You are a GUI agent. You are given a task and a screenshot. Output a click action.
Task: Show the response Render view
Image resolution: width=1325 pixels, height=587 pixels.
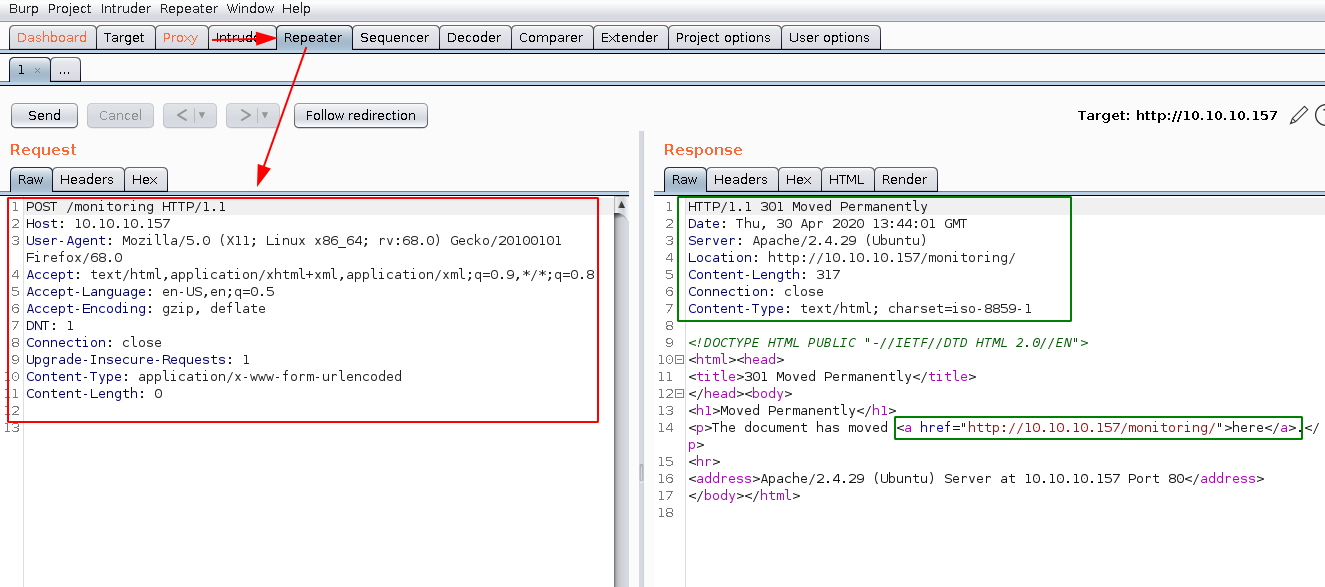pyautogui.click(x=904, y=179)
